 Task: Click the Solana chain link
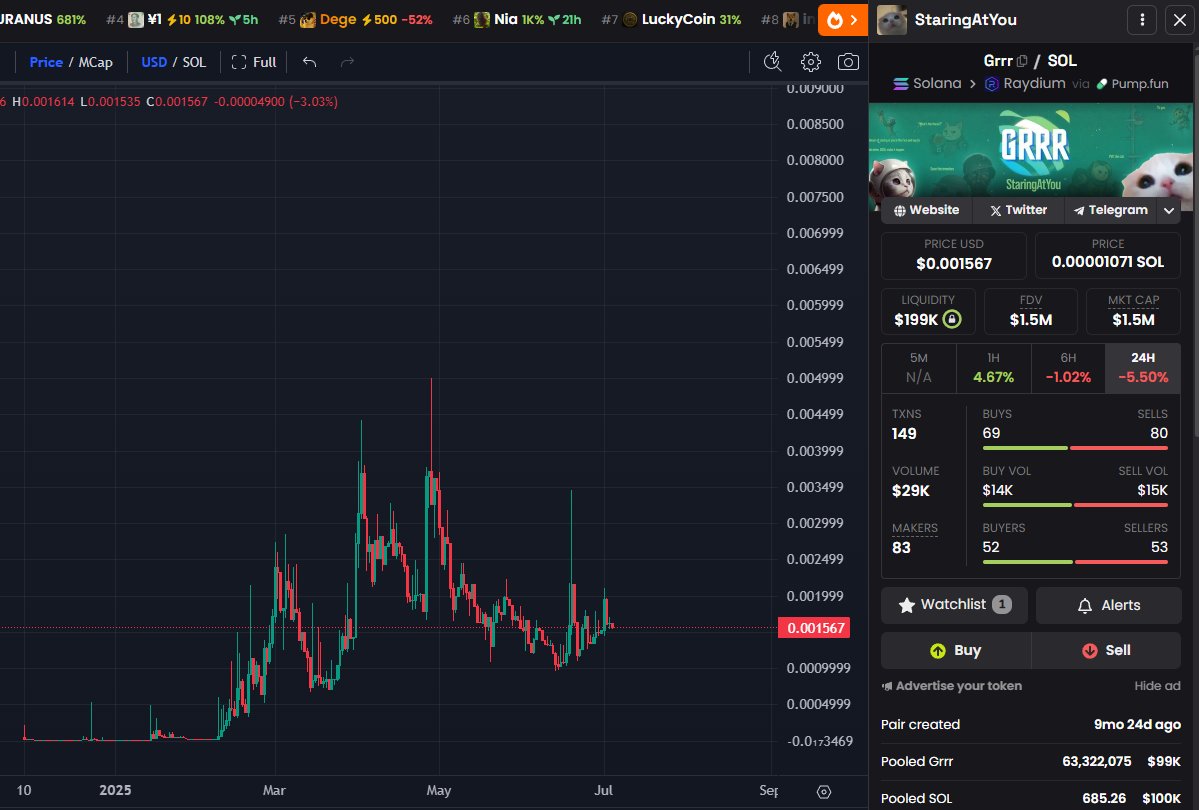[x=927, y=83]
